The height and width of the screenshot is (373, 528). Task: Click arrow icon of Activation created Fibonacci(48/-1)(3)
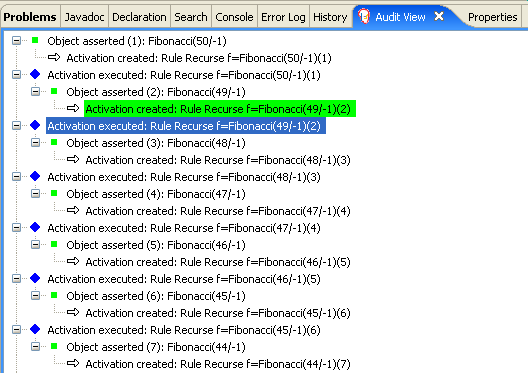coord(73,159)
